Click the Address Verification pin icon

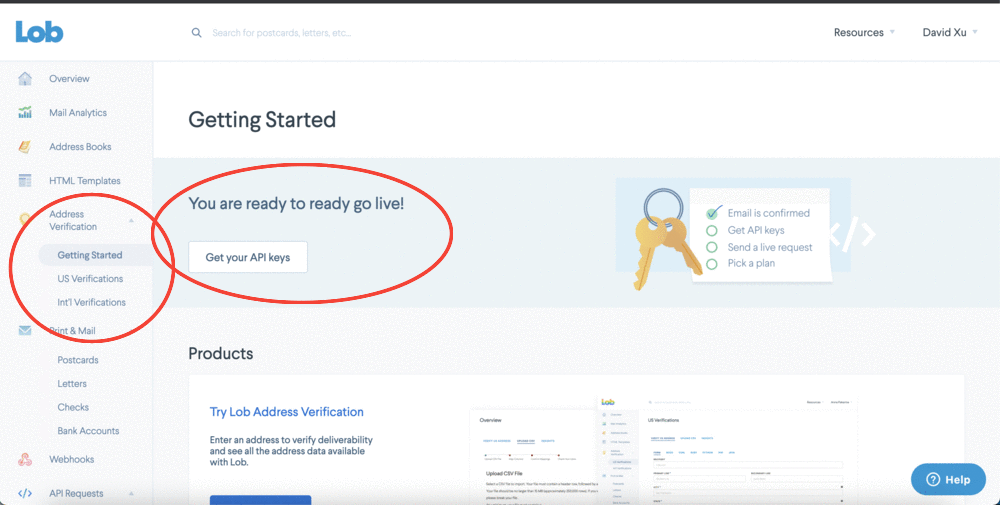(25, 220)
